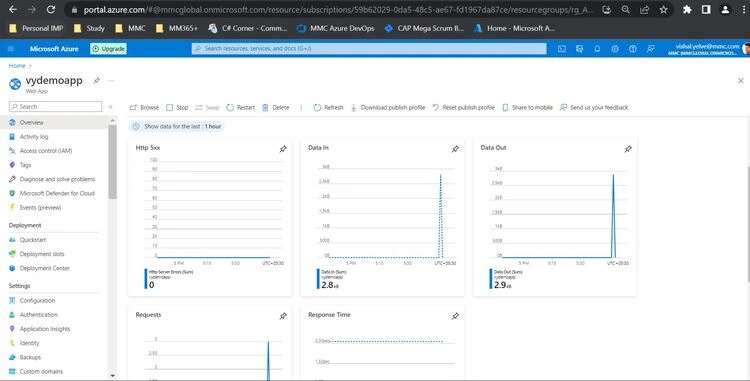
Task: Reset publish profile
Action: [x=463, y=108]
